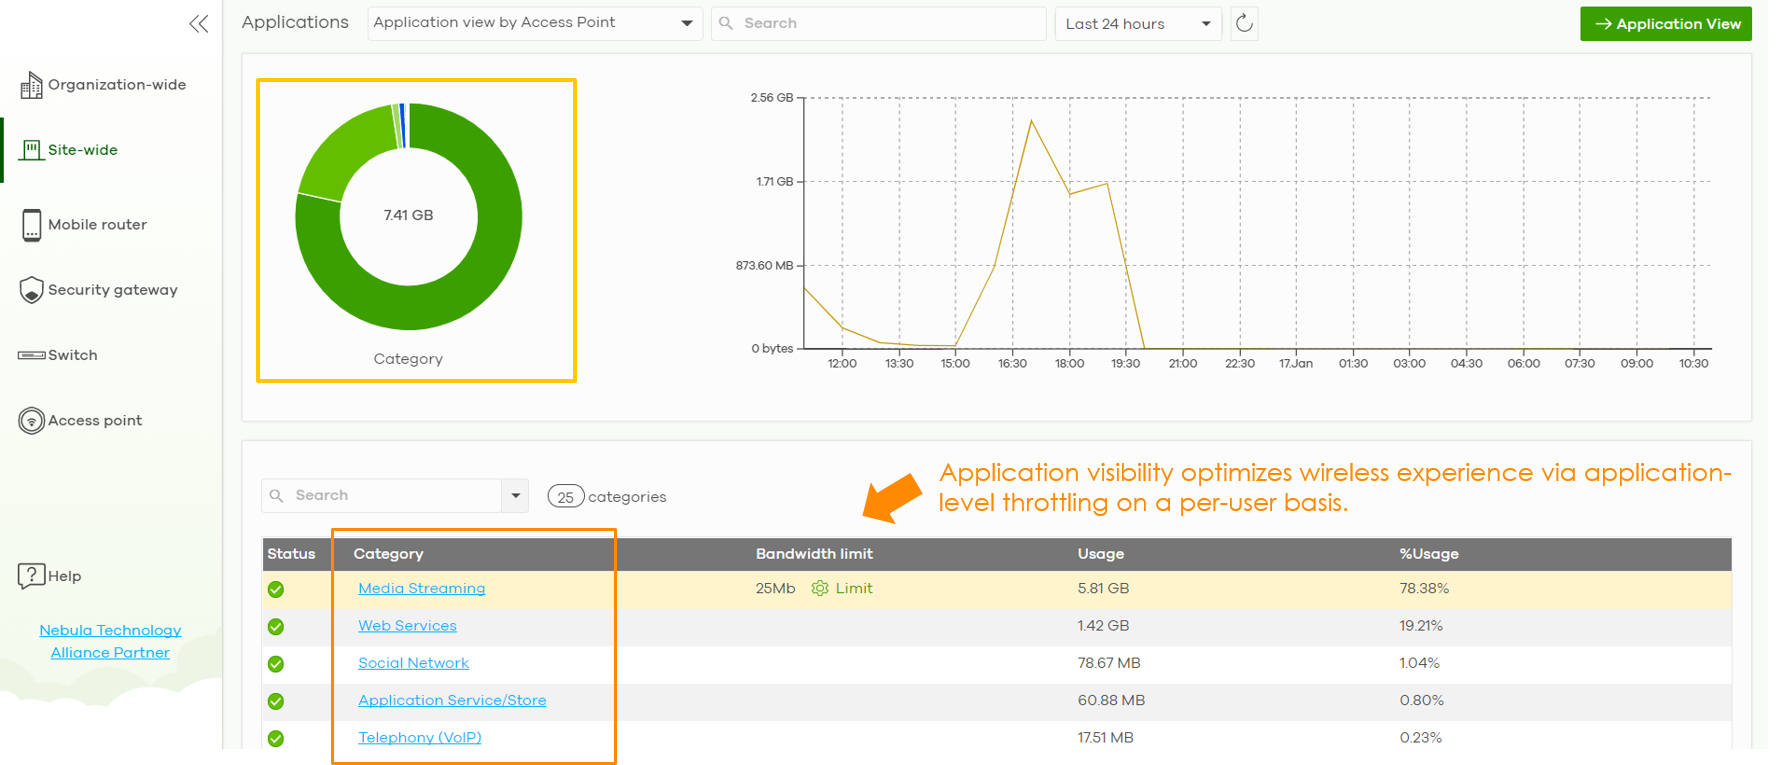This screenshot has width=1779, height=765.
Task: Collapse the sidebar with double chevron icon
Action: click(199, 24)
